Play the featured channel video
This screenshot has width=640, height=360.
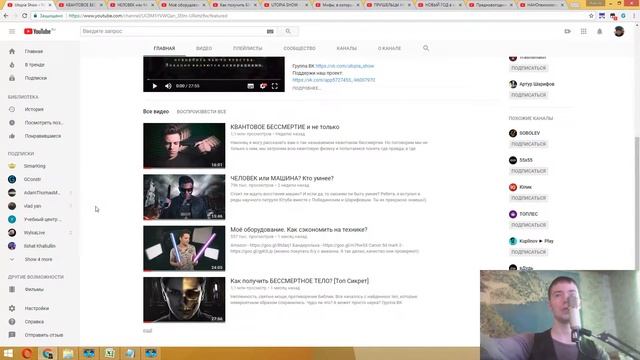(155, 86)
